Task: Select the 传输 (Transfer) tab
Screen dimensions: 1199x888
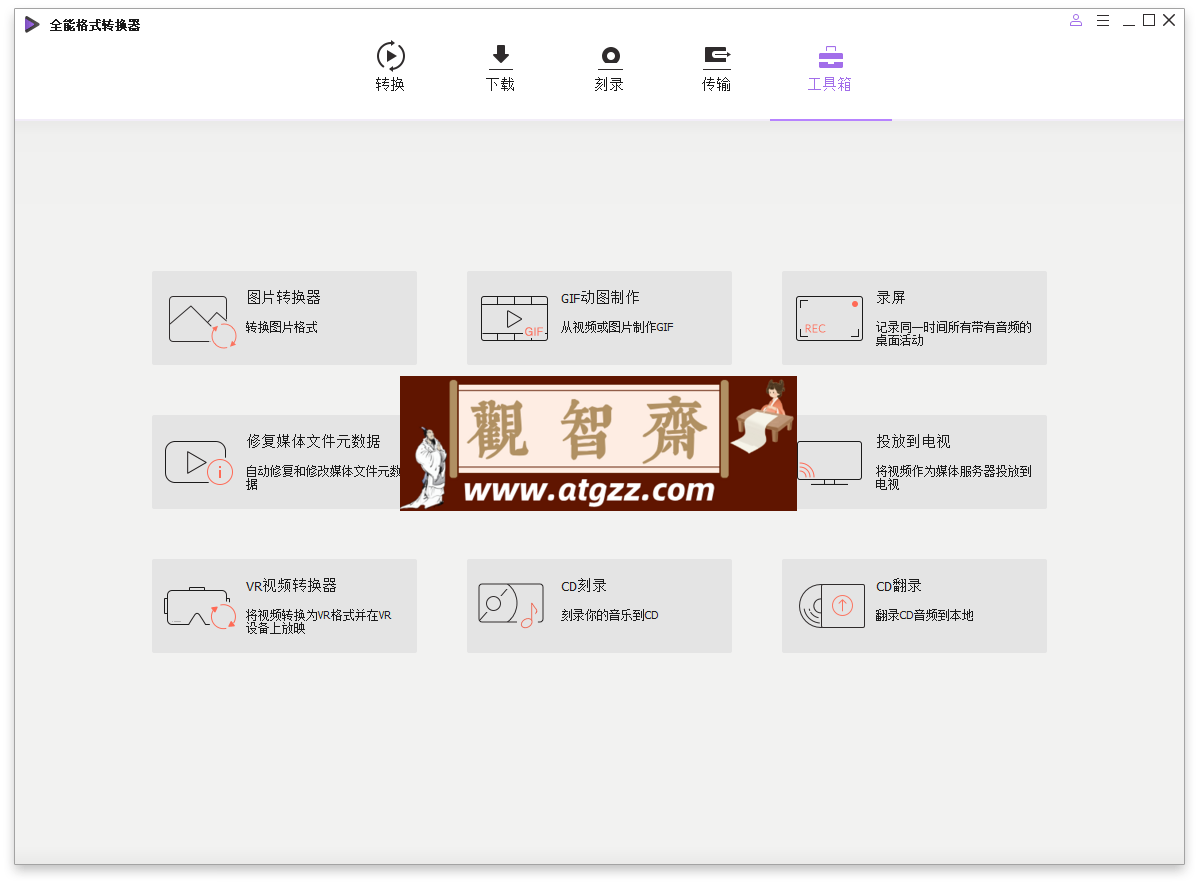Action: pos(716,67)
